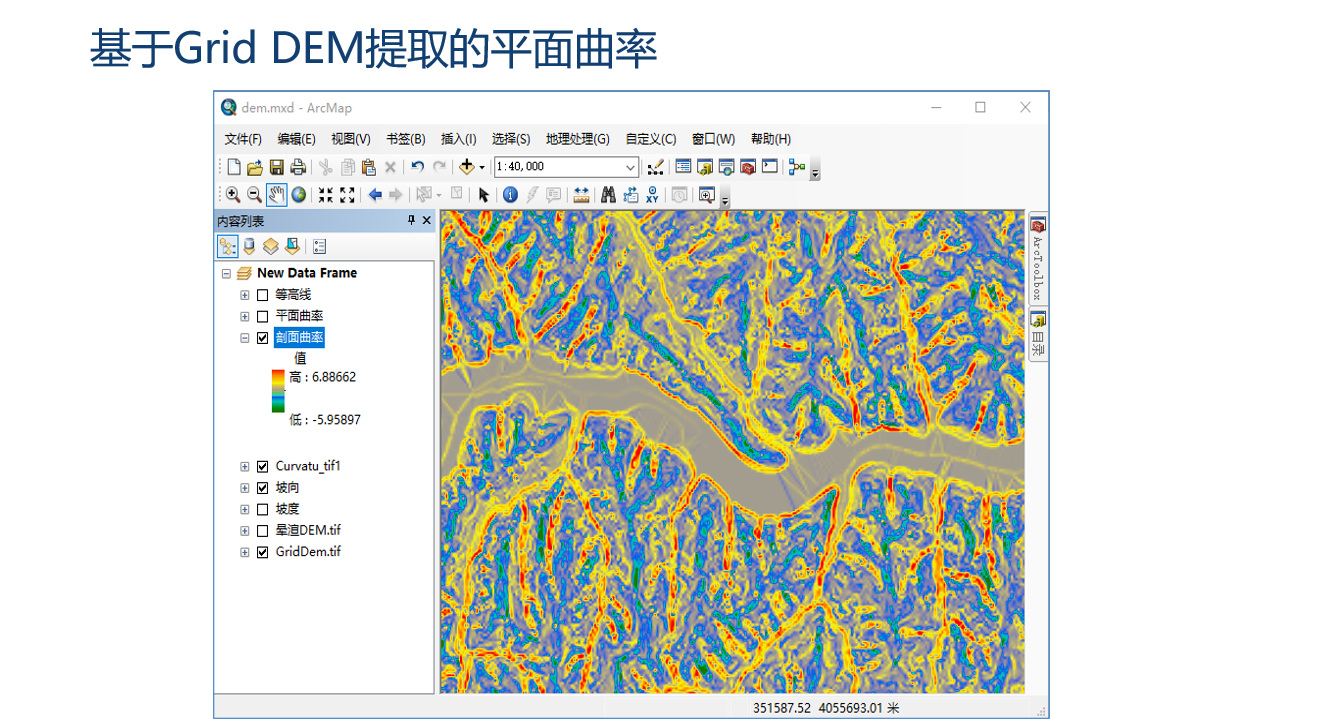This screenshot has width=1317, height=719.
Task: Select the GridDem.tif layer name
Action: [308, 552]
